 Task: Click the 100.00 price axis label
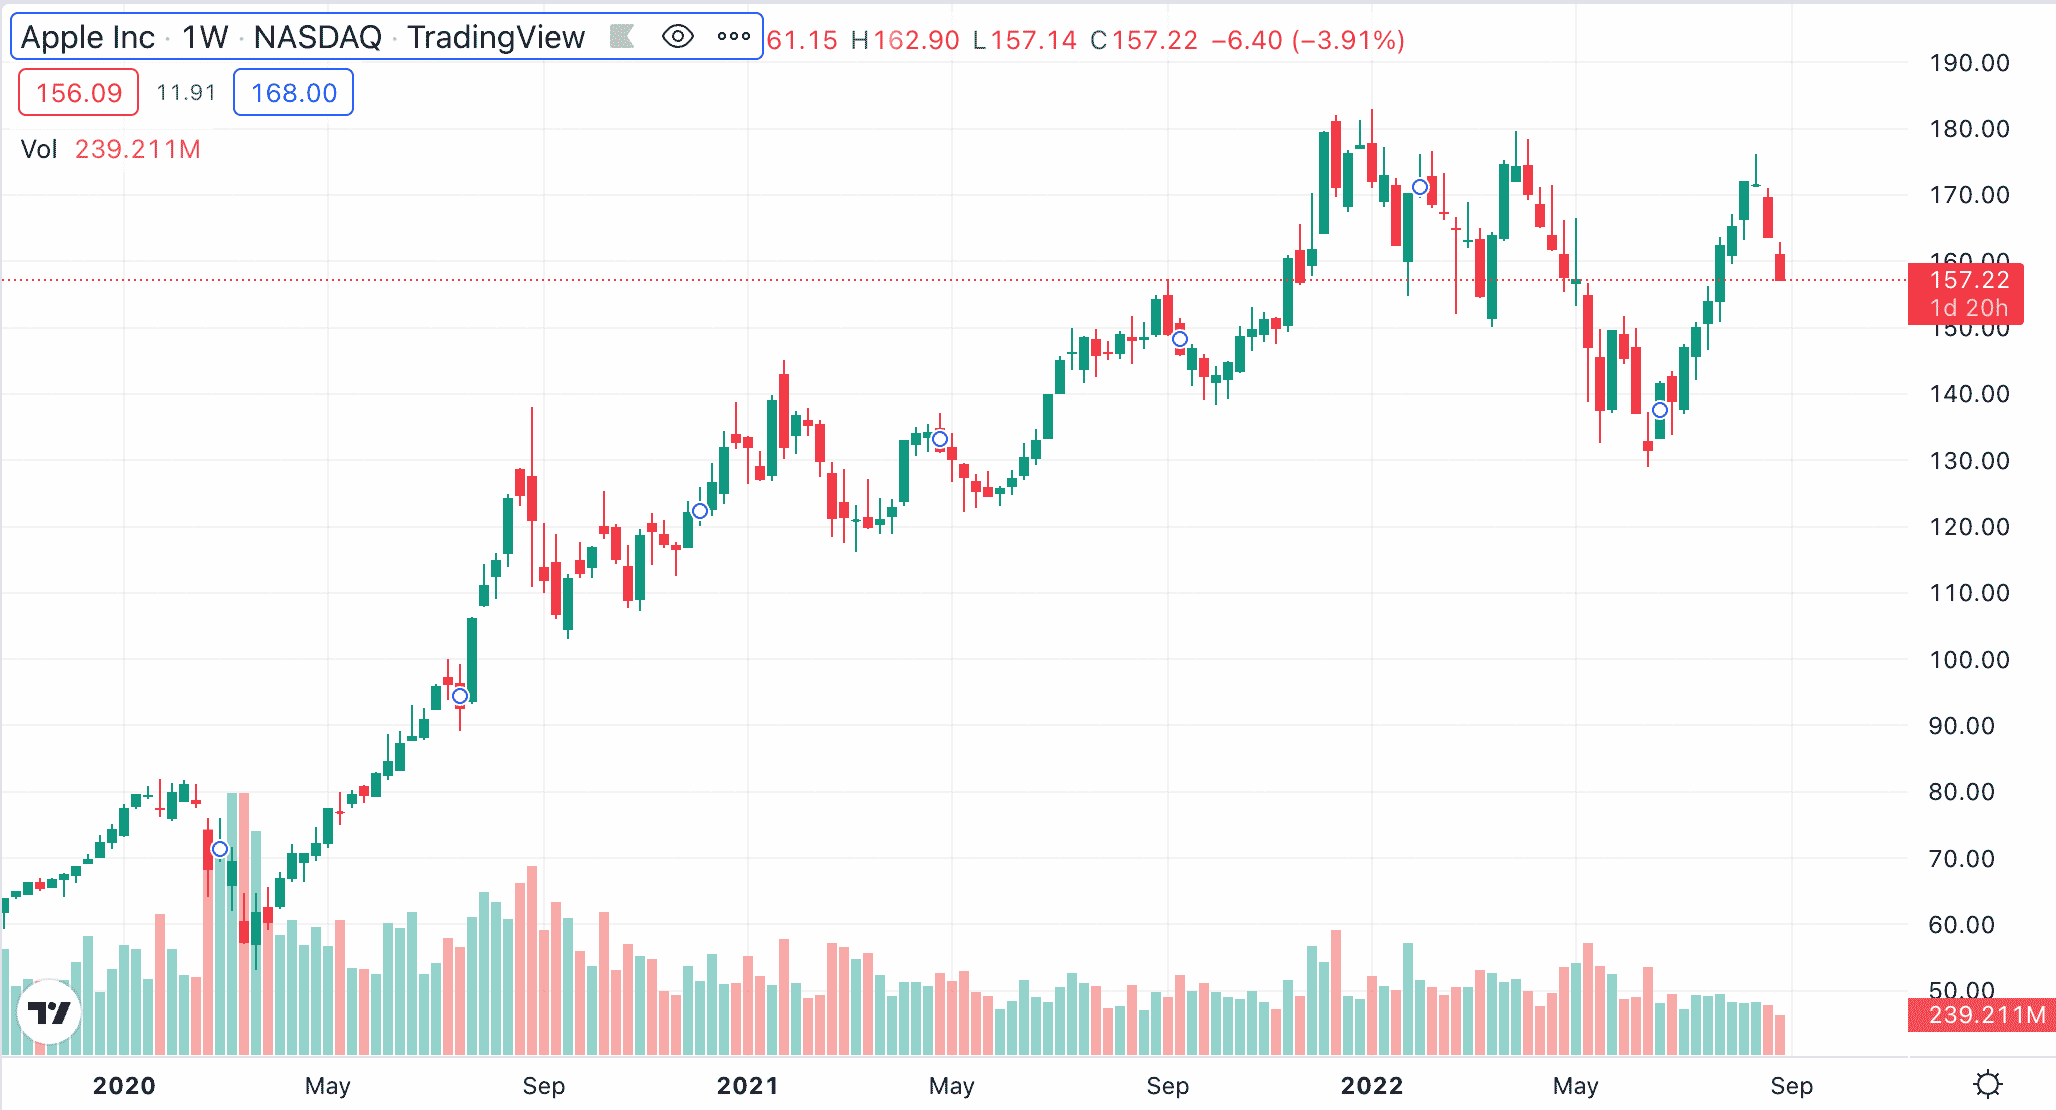[1969, 660]
